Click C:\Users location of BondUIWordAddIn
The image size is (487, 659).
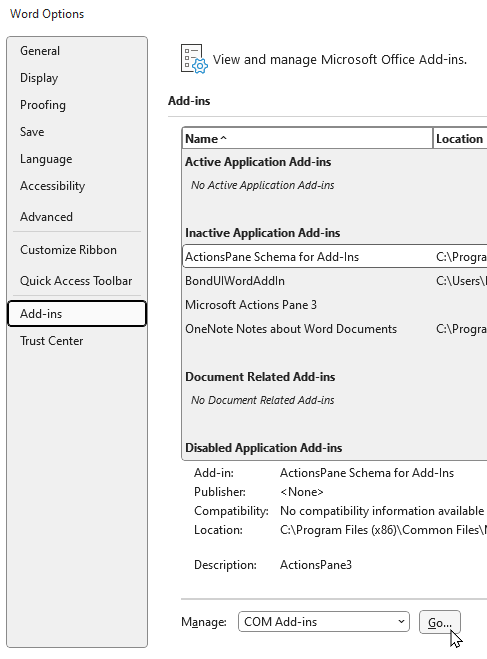click(x=461, y=281)
